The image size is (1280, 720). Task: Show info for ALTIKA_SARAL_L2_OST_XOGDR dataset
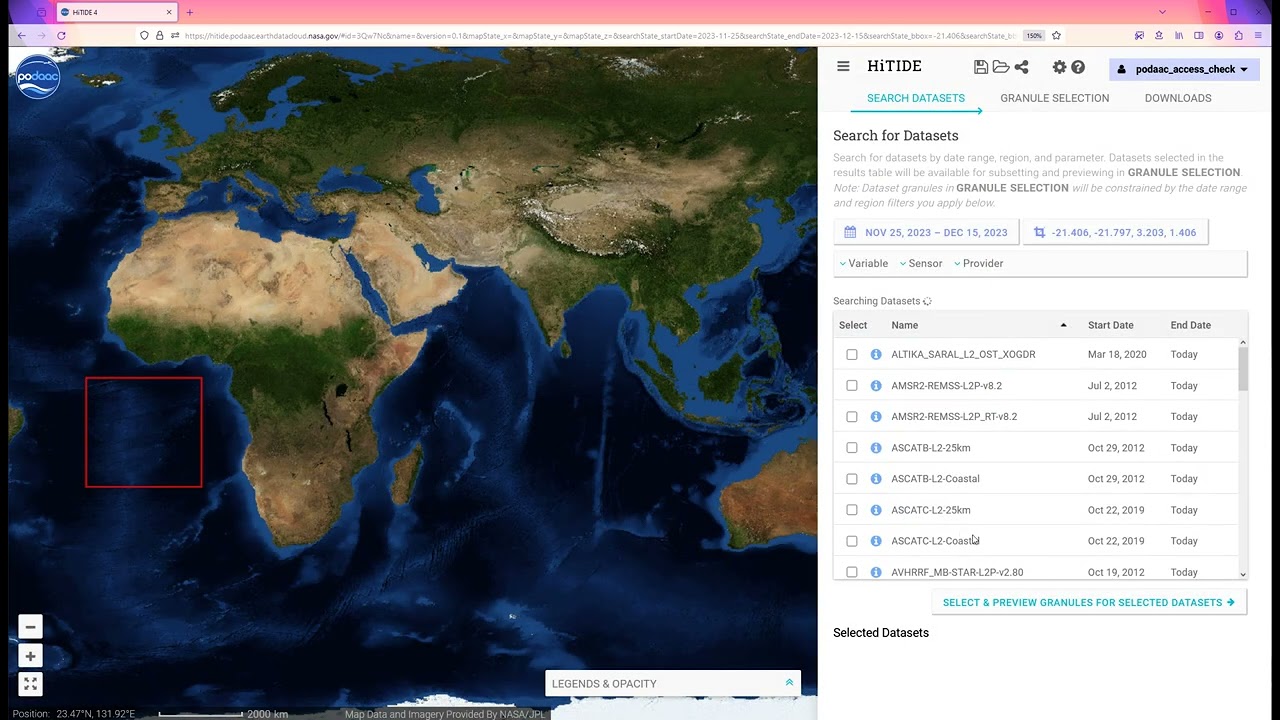tap(876, 354)
